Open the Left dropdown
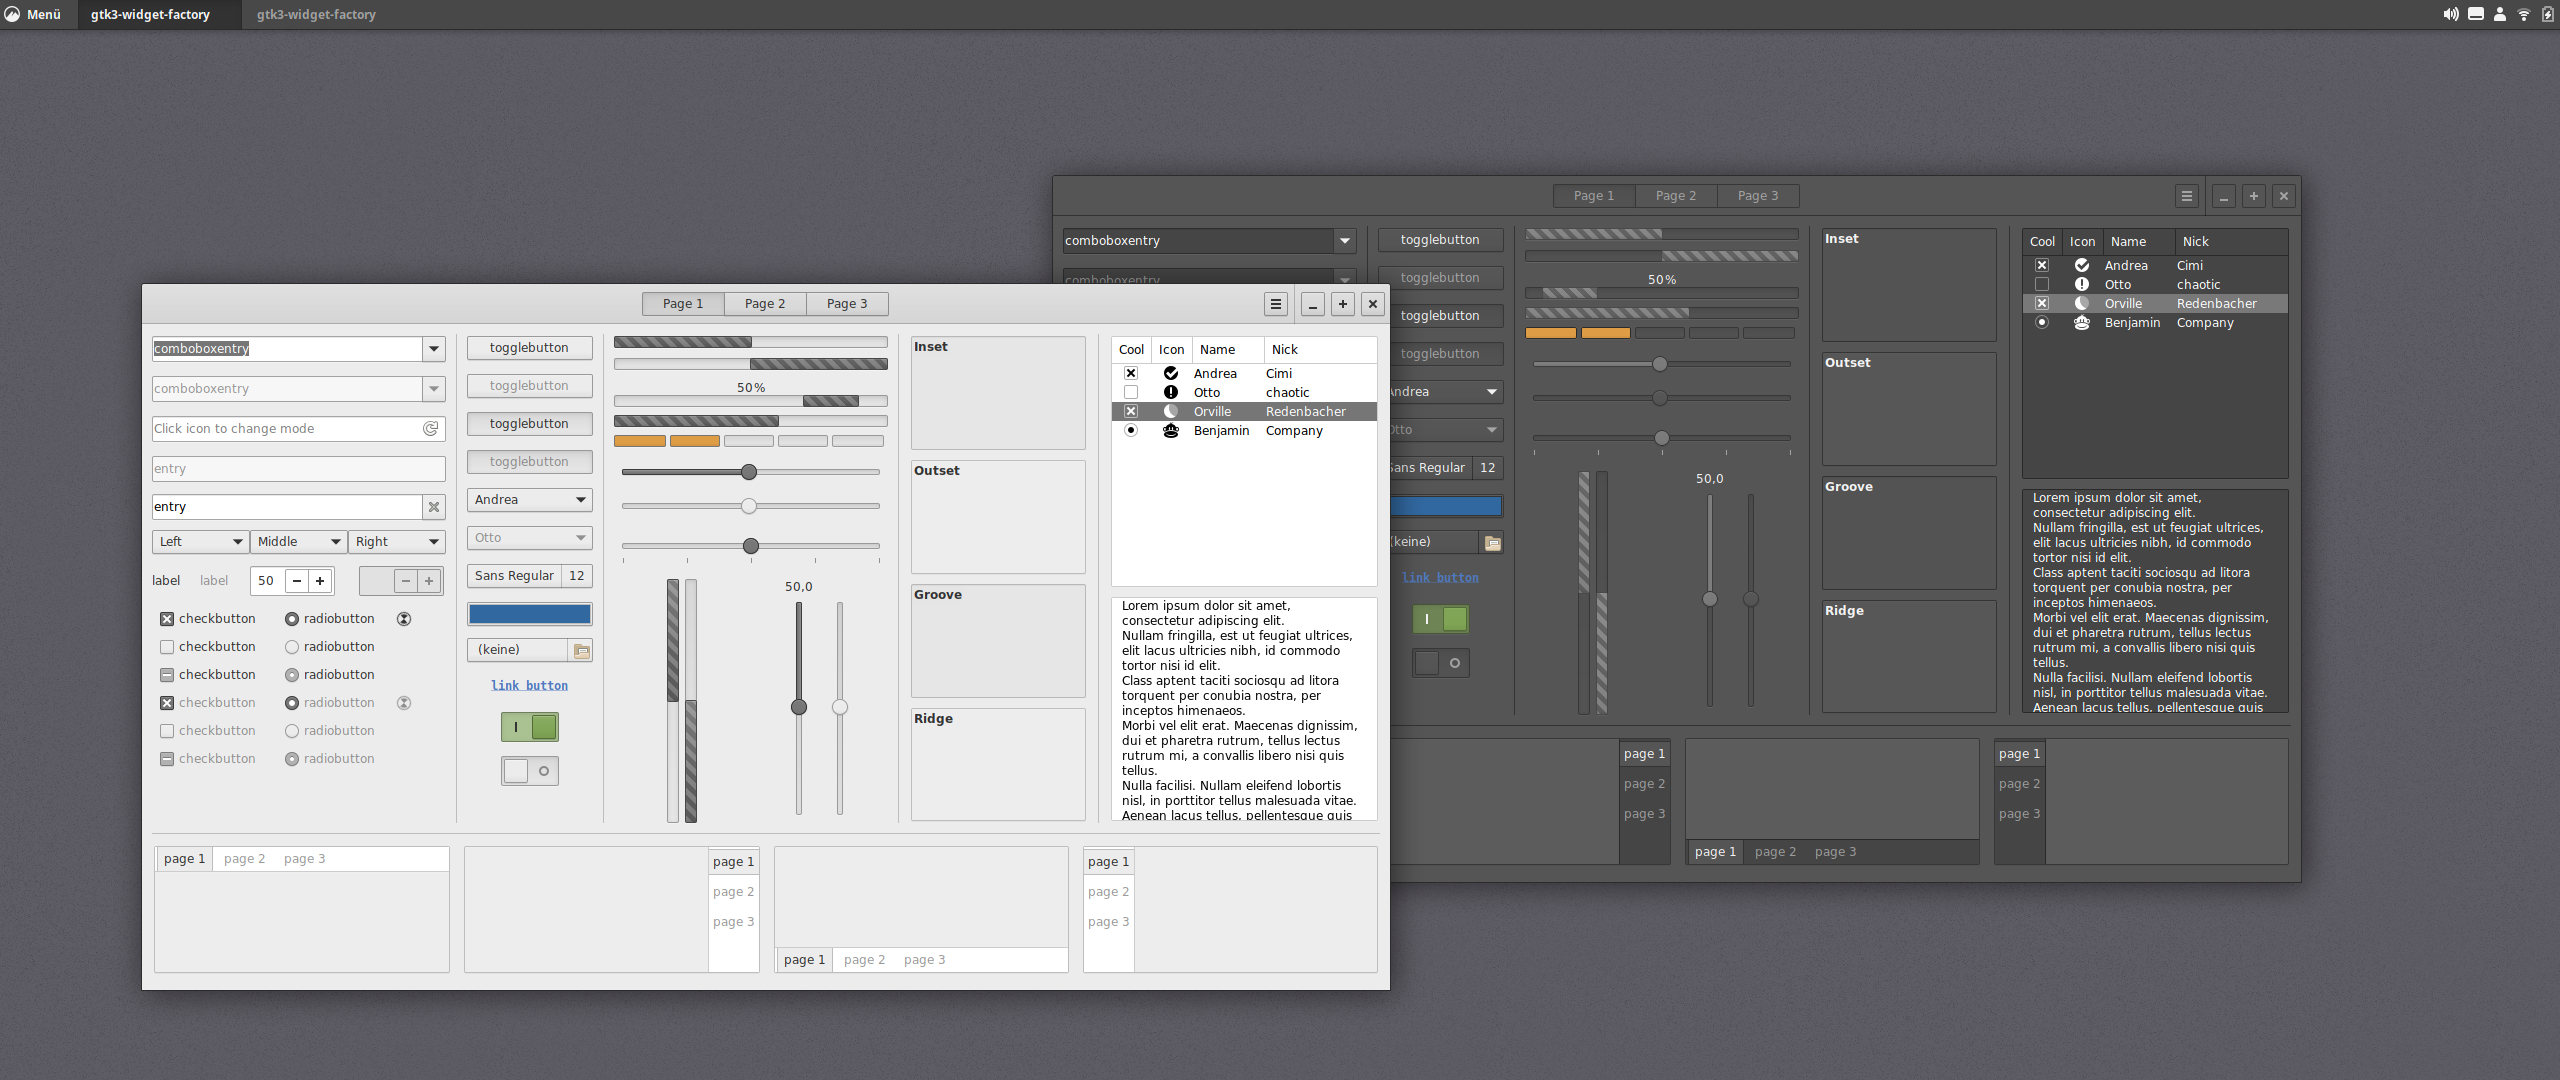The height and width of the screenshot is (1080, 2560). tap(200, 542)
